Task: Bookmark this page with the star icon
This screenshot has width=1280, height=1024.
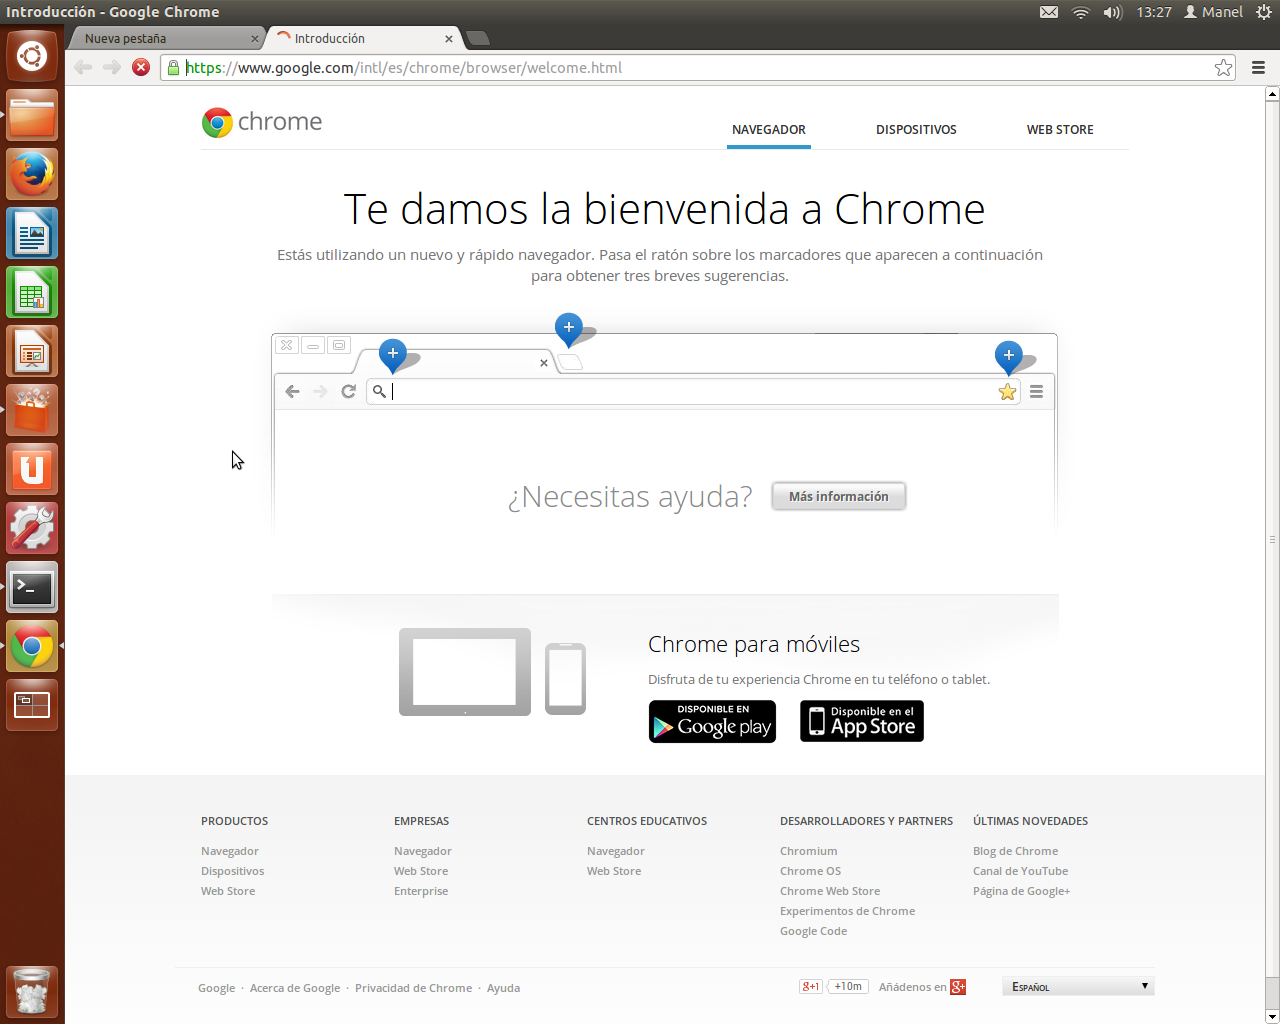Action: (x=1222, y=67)
